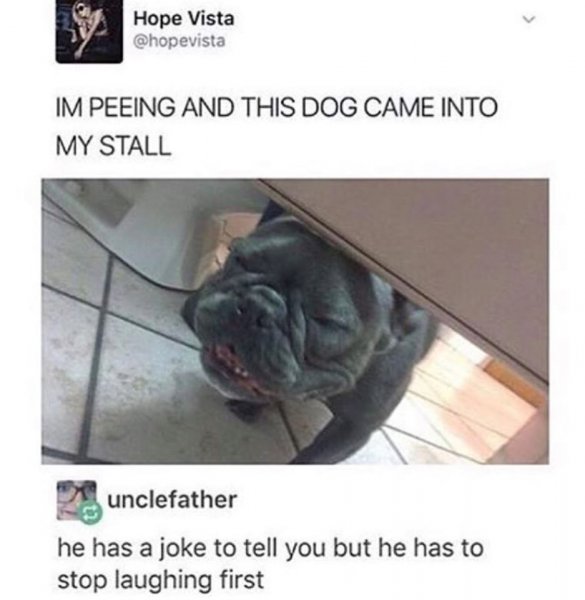
Task: Click Hope Vista's profile avatar
Action: pyautogui.click(x=89, y=31)
